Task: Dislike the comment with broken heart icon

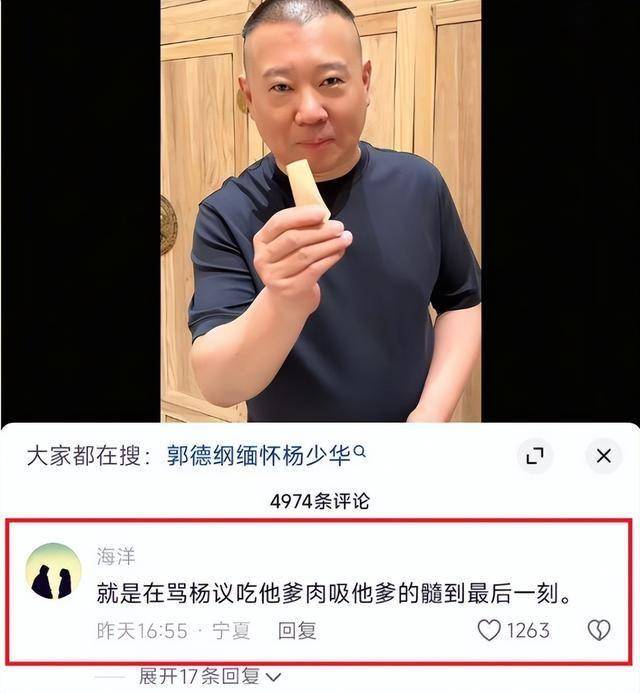Action: pos(599,630)
